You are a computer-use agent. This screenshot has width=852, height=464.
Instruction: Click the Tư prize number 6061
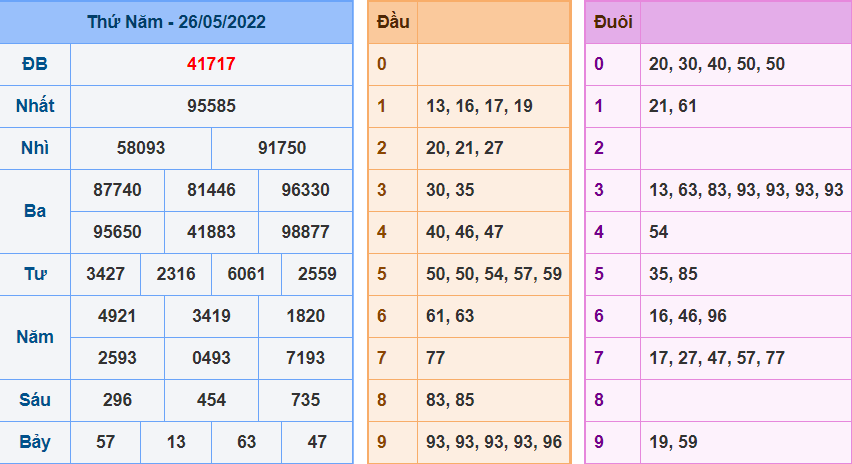click(x=246, y=274)
